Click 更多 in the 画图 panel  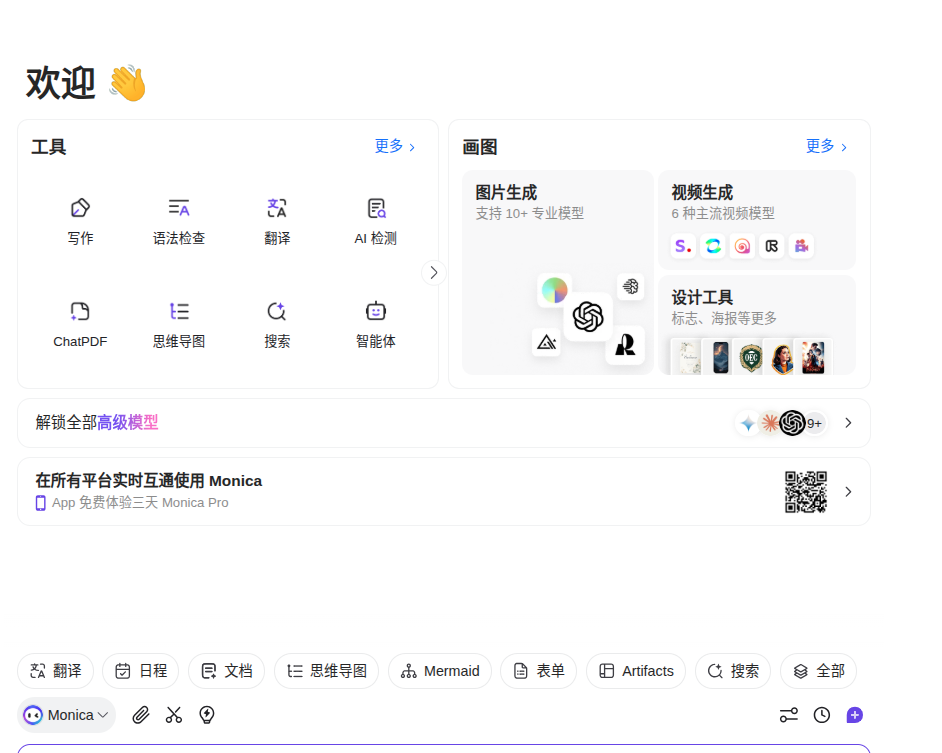point(826,146)
